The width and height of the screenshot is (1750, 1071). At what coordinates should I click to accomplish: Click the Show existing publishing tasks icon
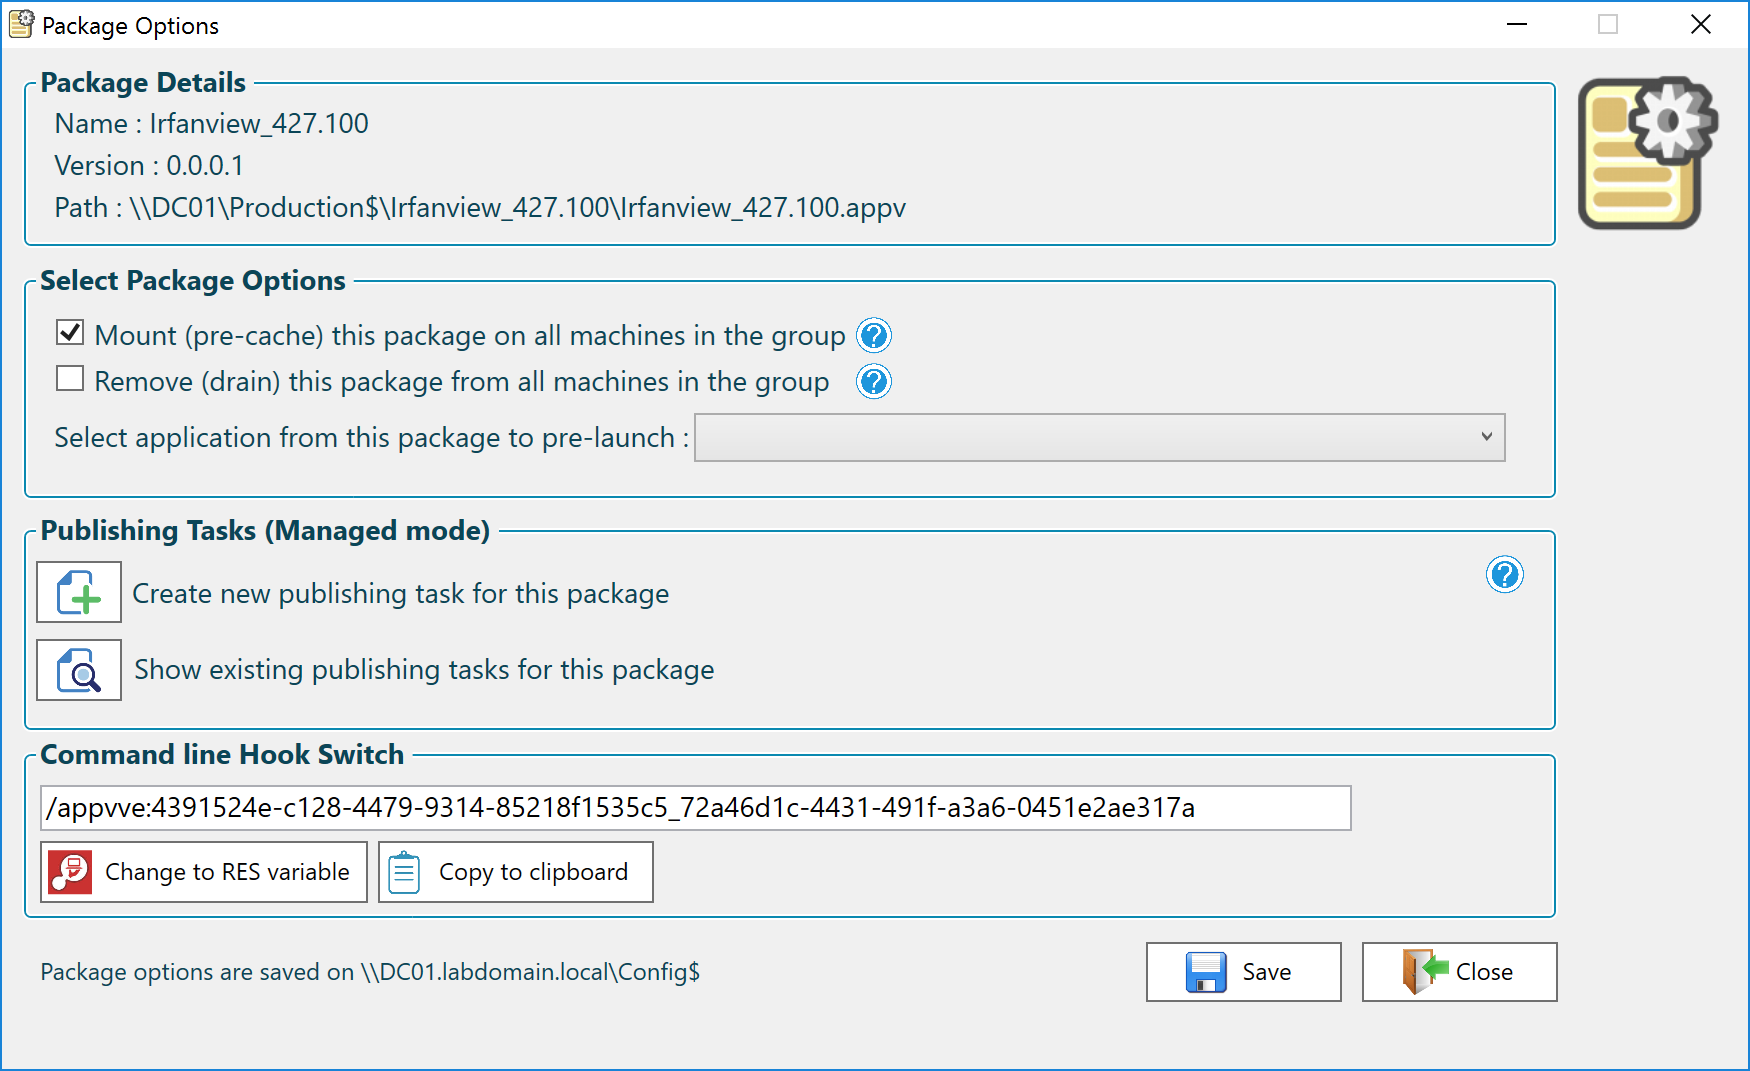79,670
